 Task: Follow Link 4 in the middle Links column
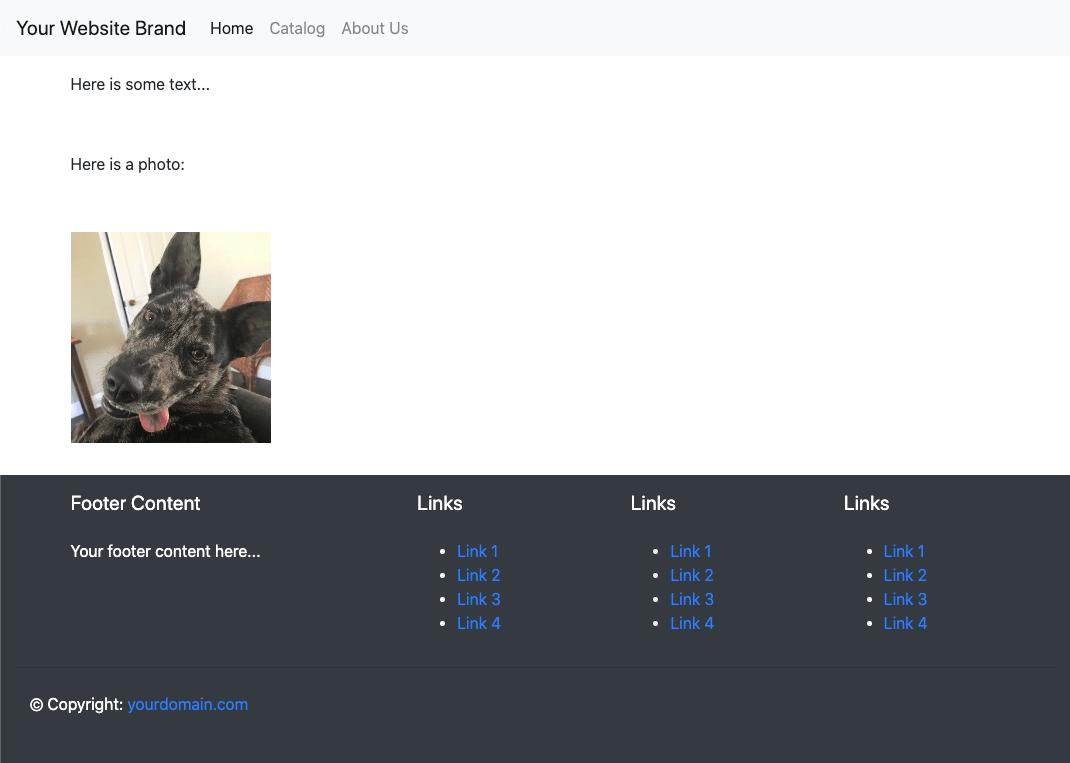[x=691, y=623]
